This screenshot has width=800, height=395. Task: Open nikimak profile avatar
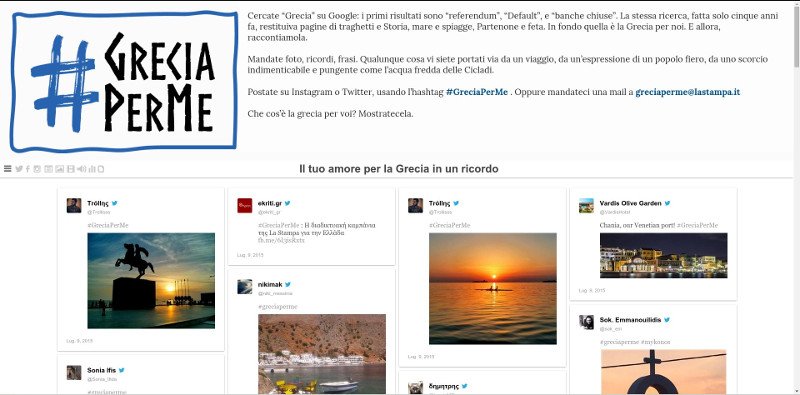coord(244,287)
